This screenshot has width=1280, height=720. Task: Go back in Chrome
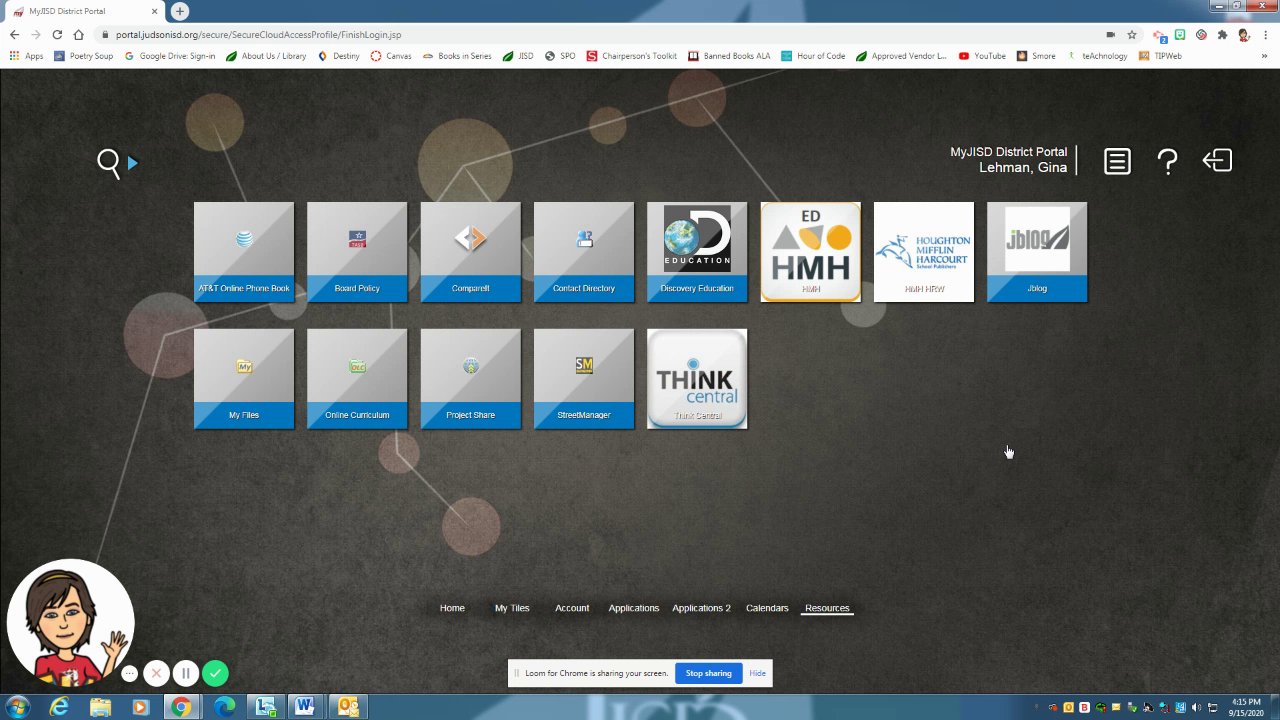tap(14, 35)
